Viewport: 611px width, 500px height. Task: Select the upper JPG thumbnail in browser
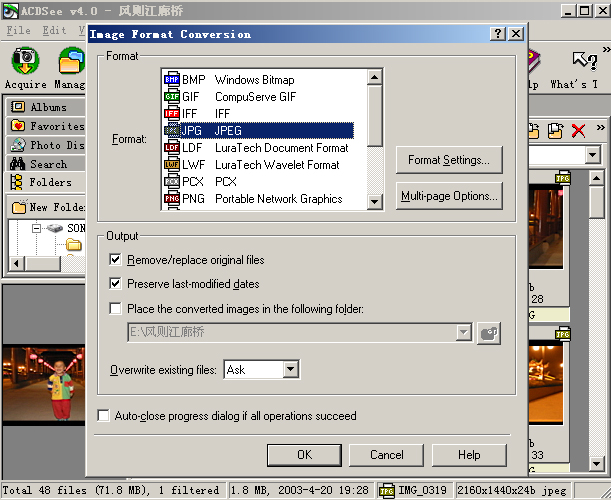546,226
